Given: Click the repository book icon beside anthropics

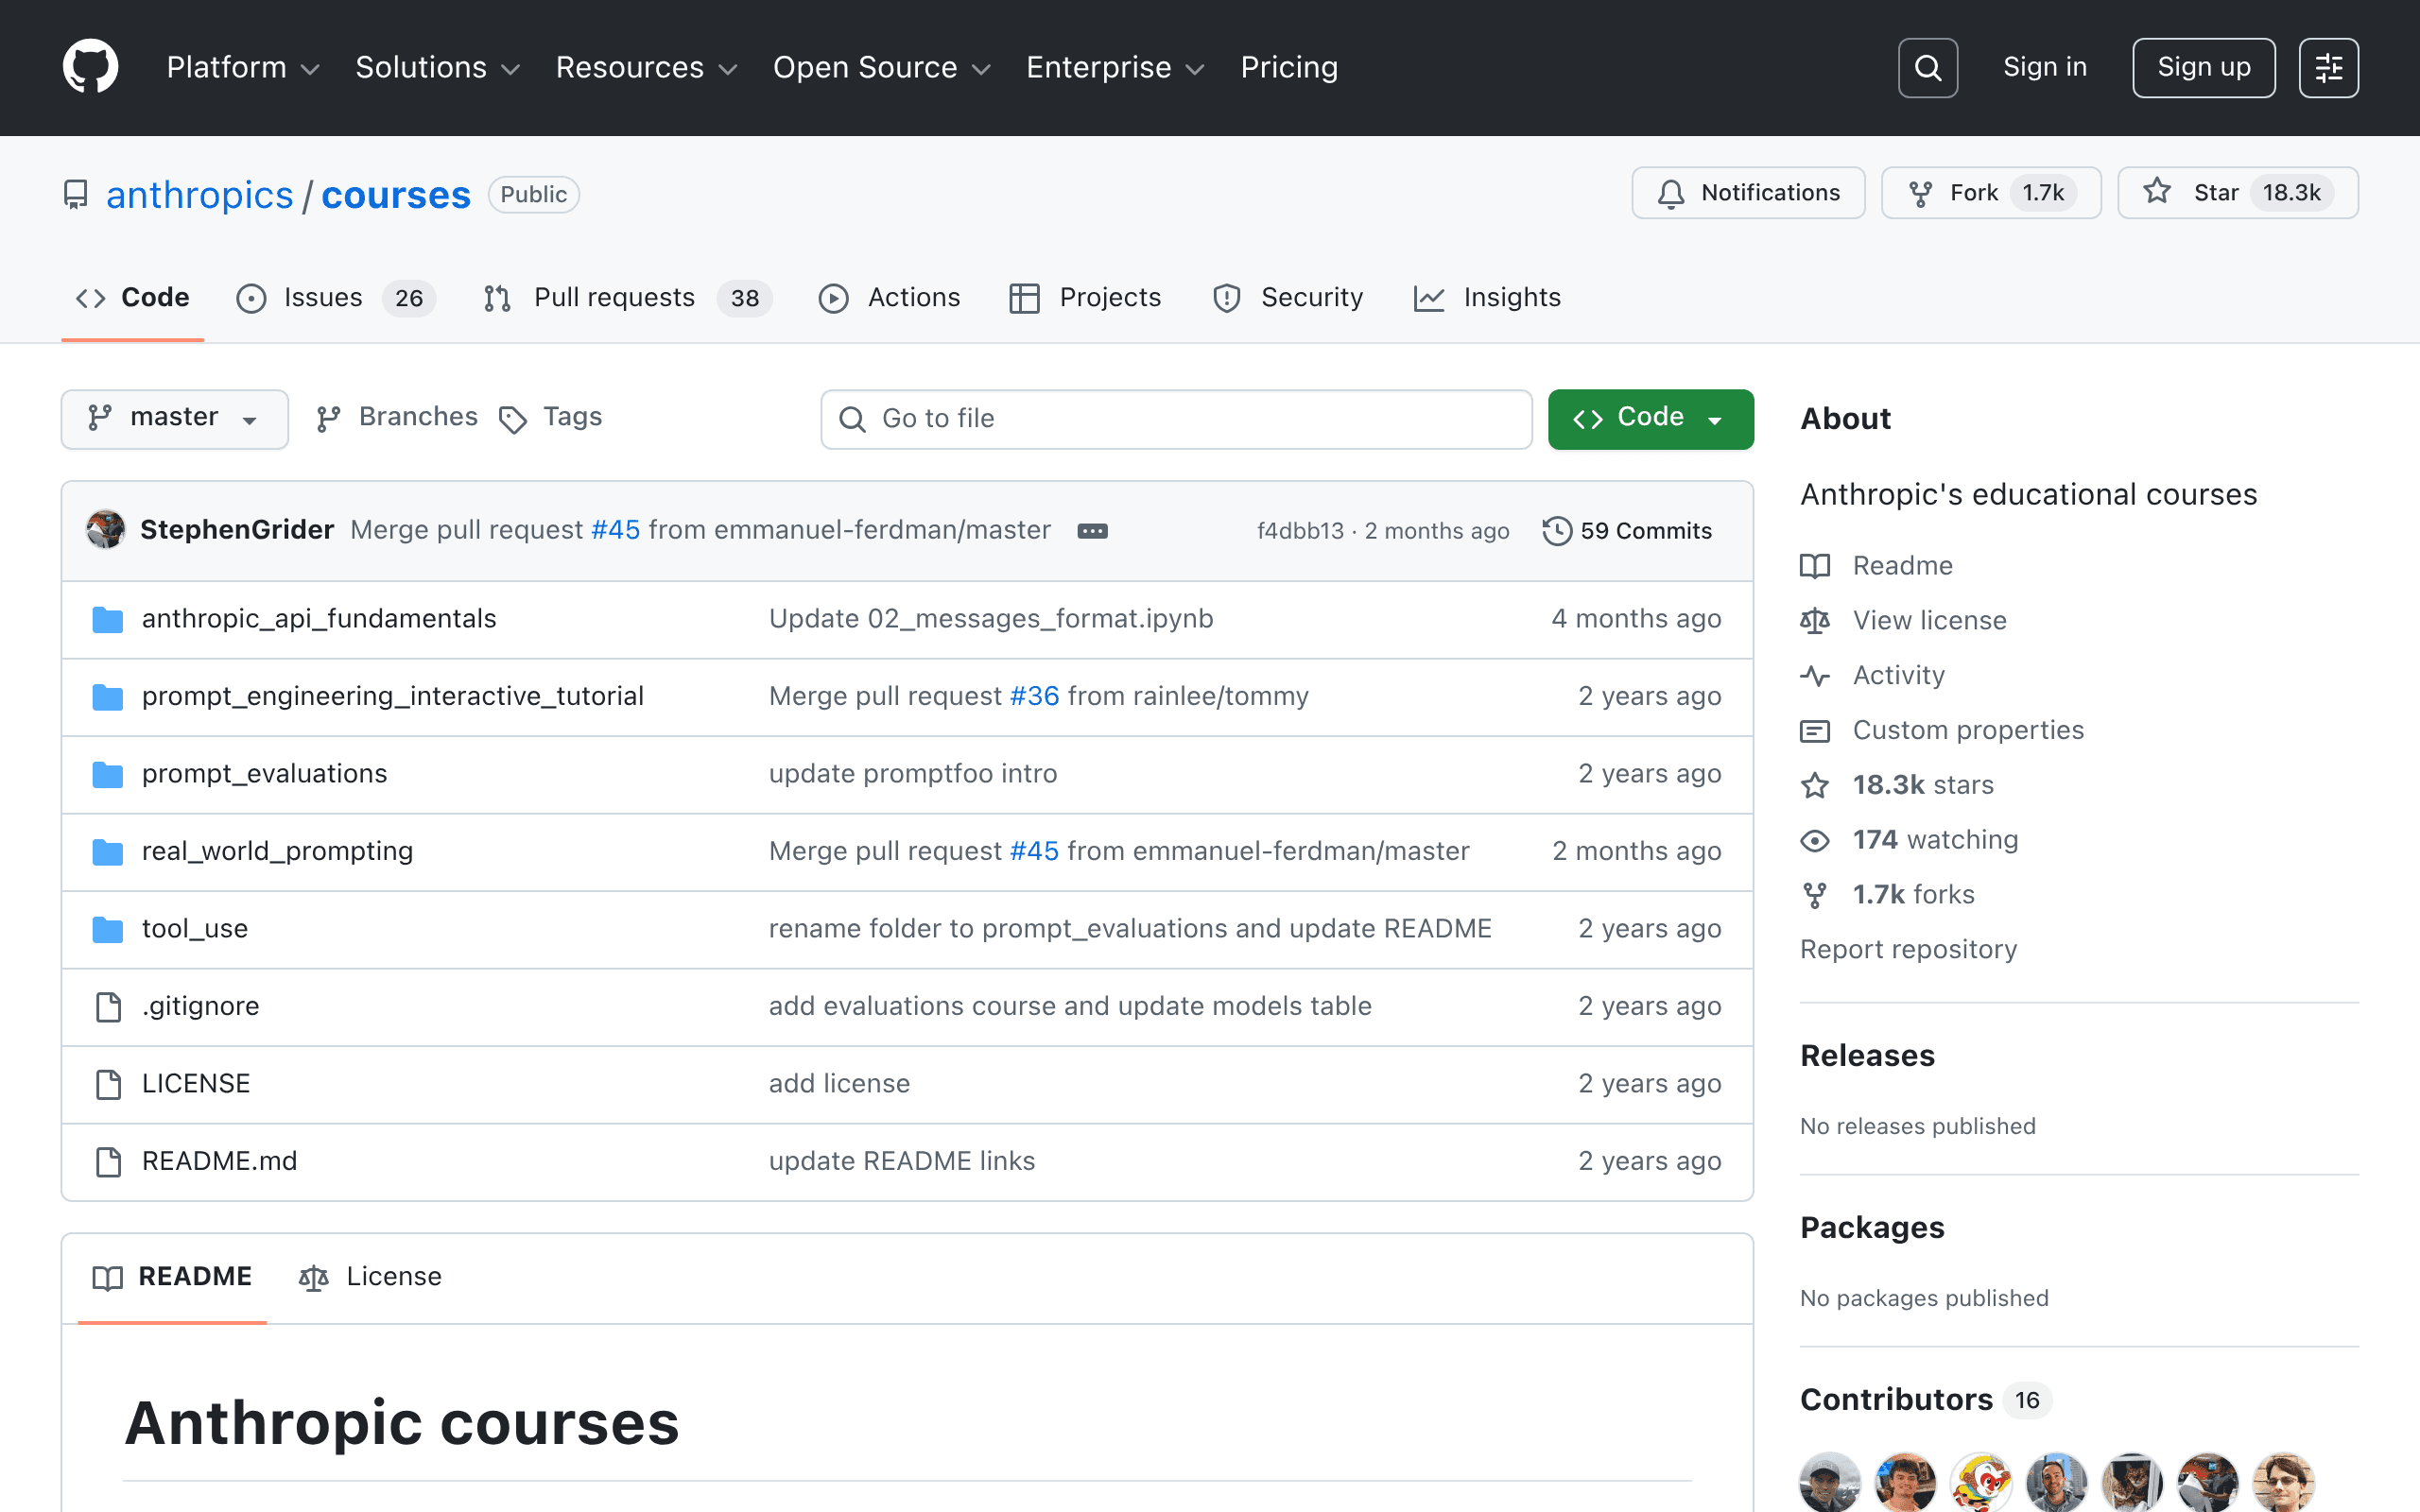Looking at the screenshot, I should click(x=75, y=194).
